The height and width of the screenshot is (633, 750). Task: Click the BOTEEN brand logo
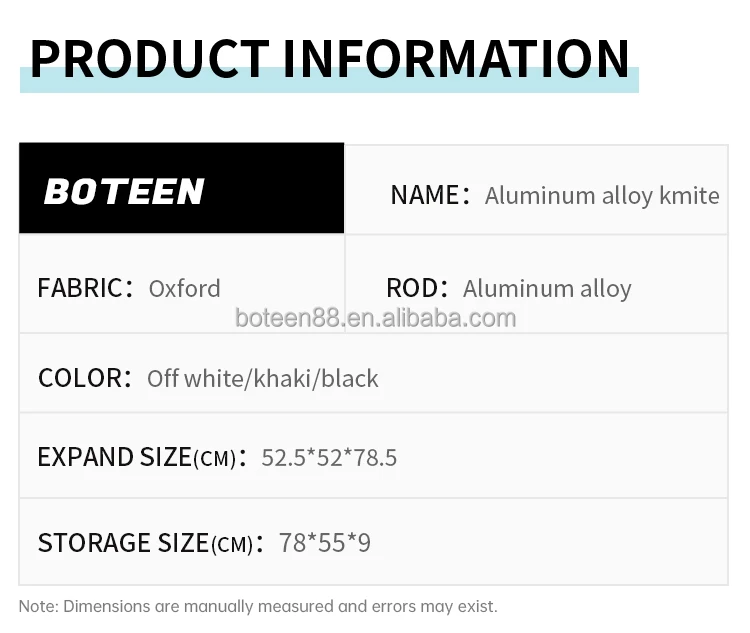124,191
